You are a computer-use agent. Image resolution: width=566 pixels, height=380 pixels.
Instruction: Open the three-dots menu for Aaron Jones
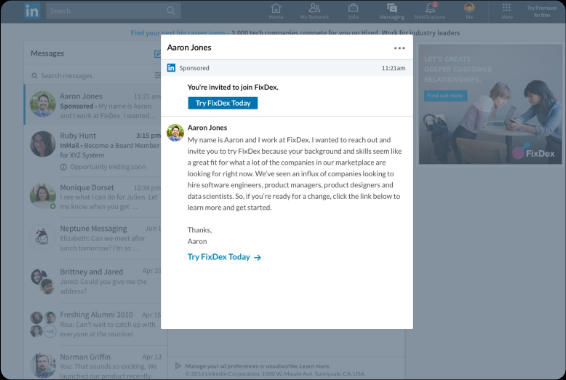pyautogui.click(x=399, y=48)
